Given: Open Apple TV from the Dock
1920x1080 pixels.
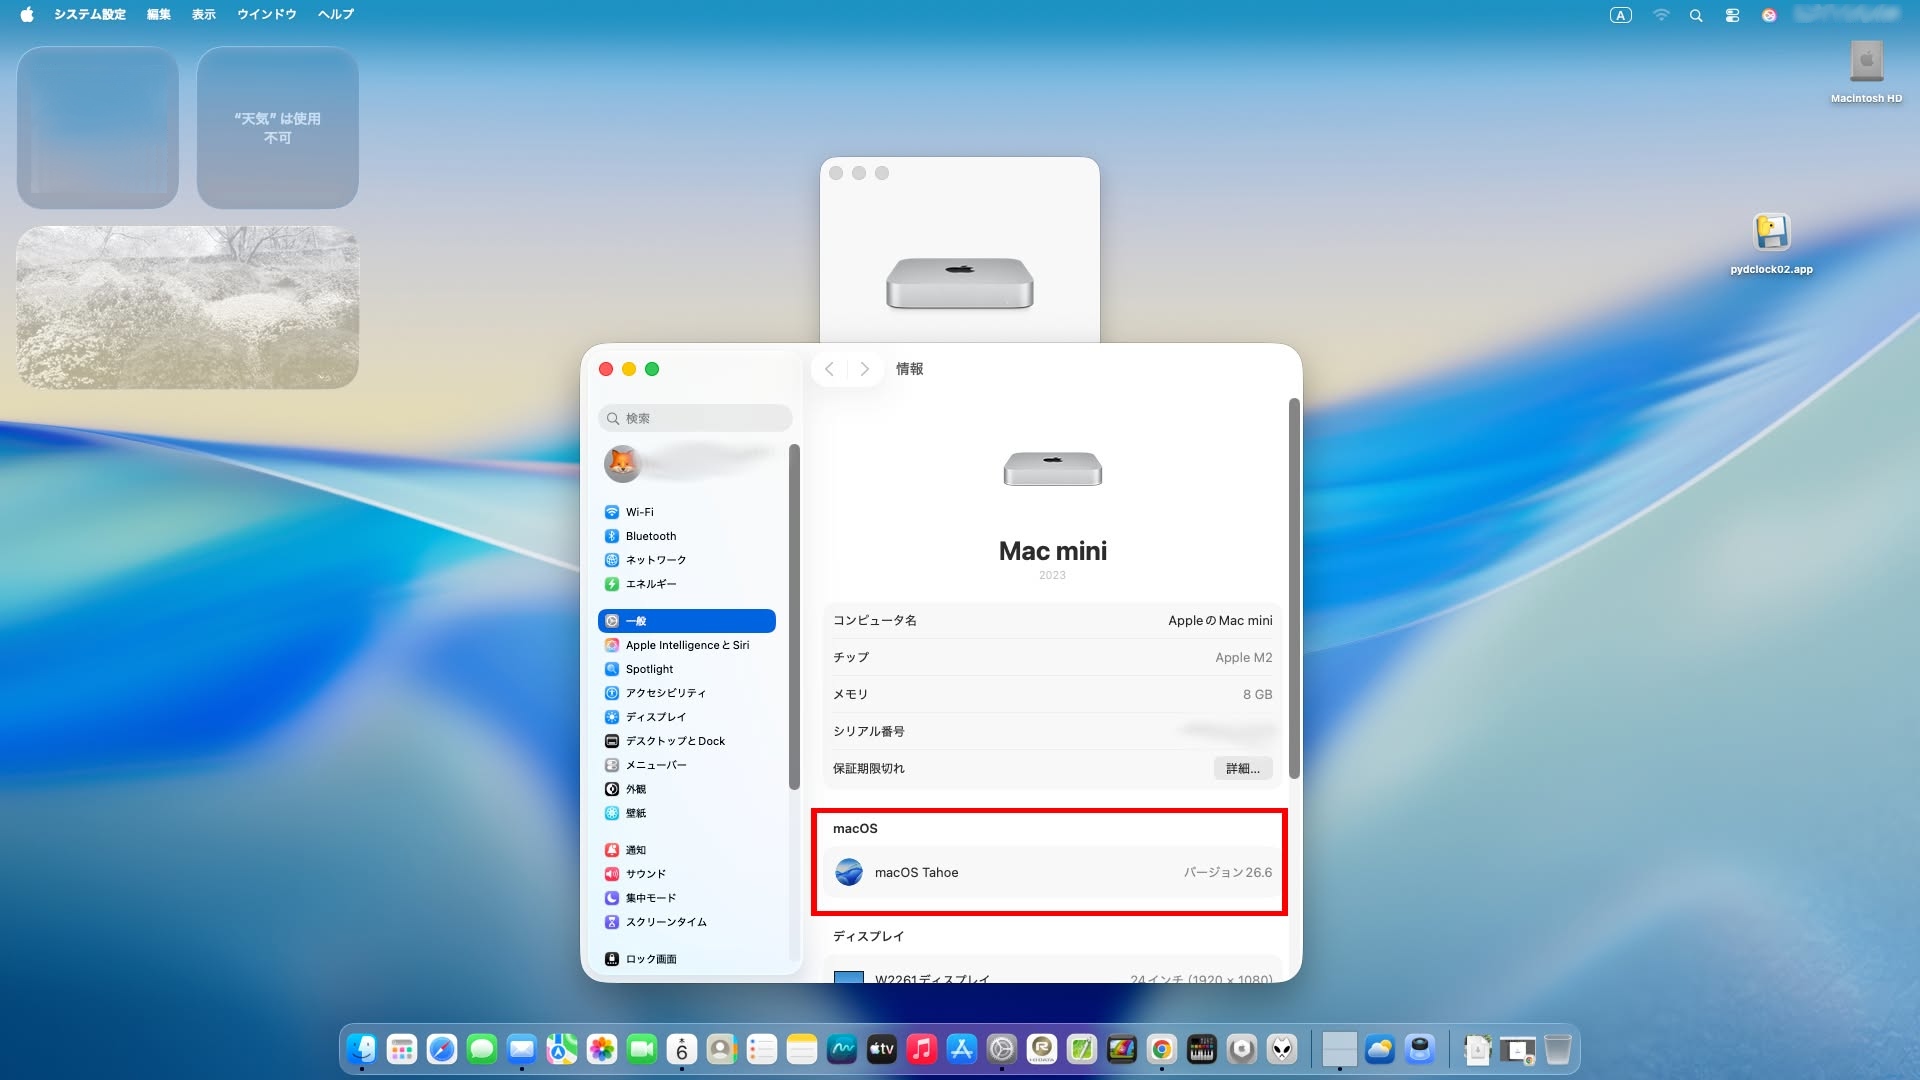Looking at the screenshot, I should coord(882,1049).
